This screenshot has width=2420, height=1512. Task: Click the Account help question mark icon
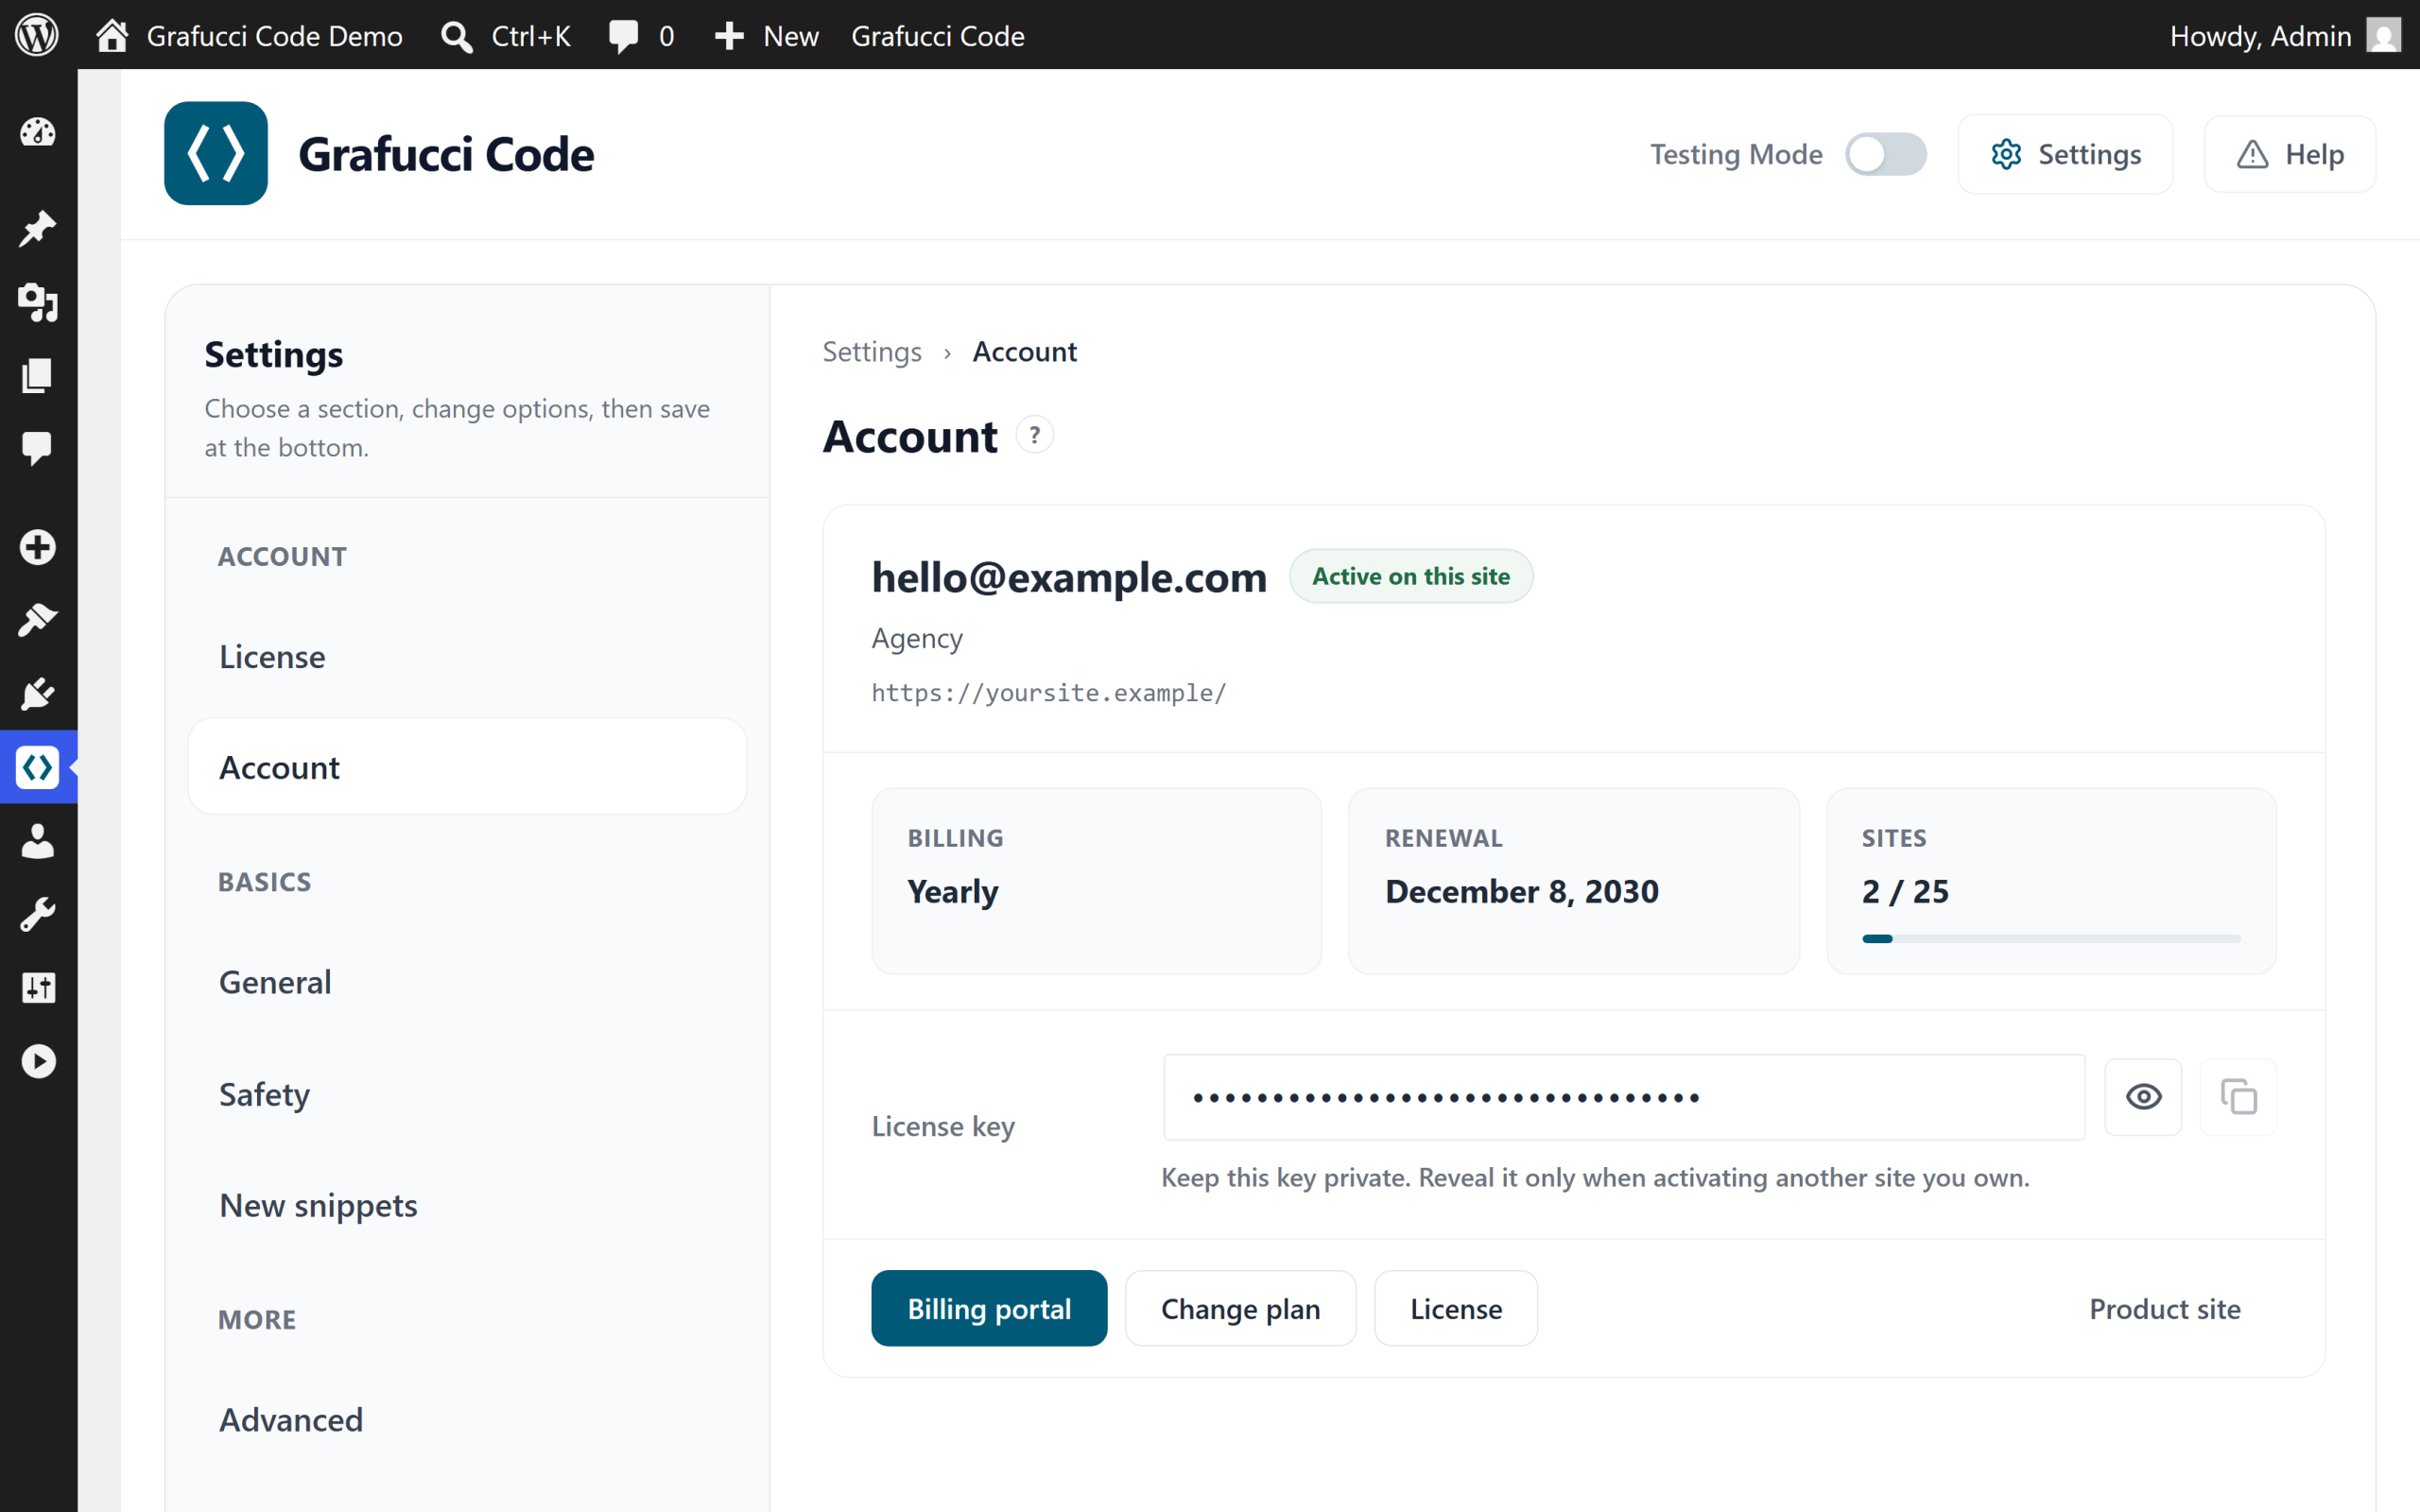pyautogui.click(x=1035, y=435)
